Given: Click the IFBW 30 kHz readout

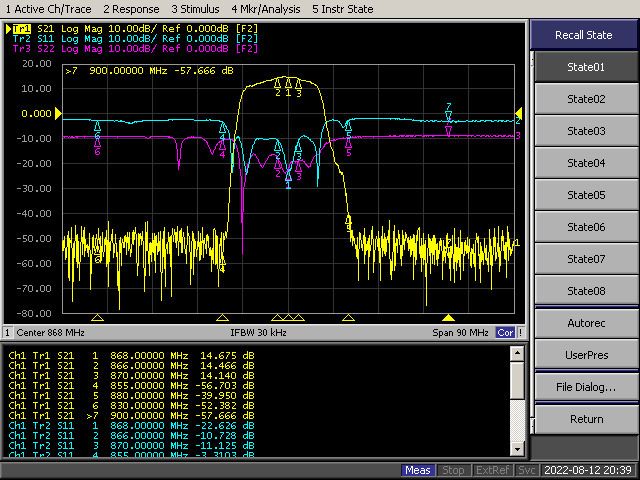Looking at the screenshot, I should click(x=258, y=333).
